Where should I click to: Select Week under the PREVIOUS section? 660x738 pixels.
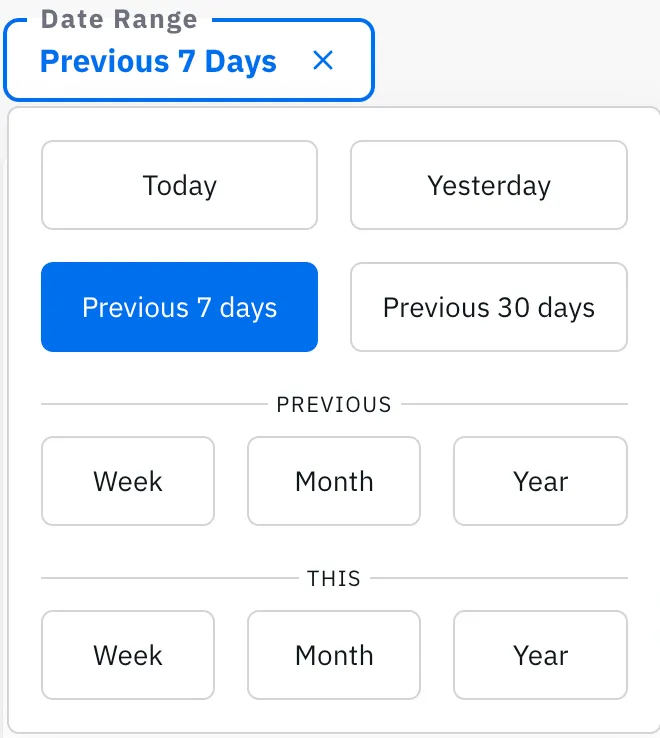coord(128,481)
